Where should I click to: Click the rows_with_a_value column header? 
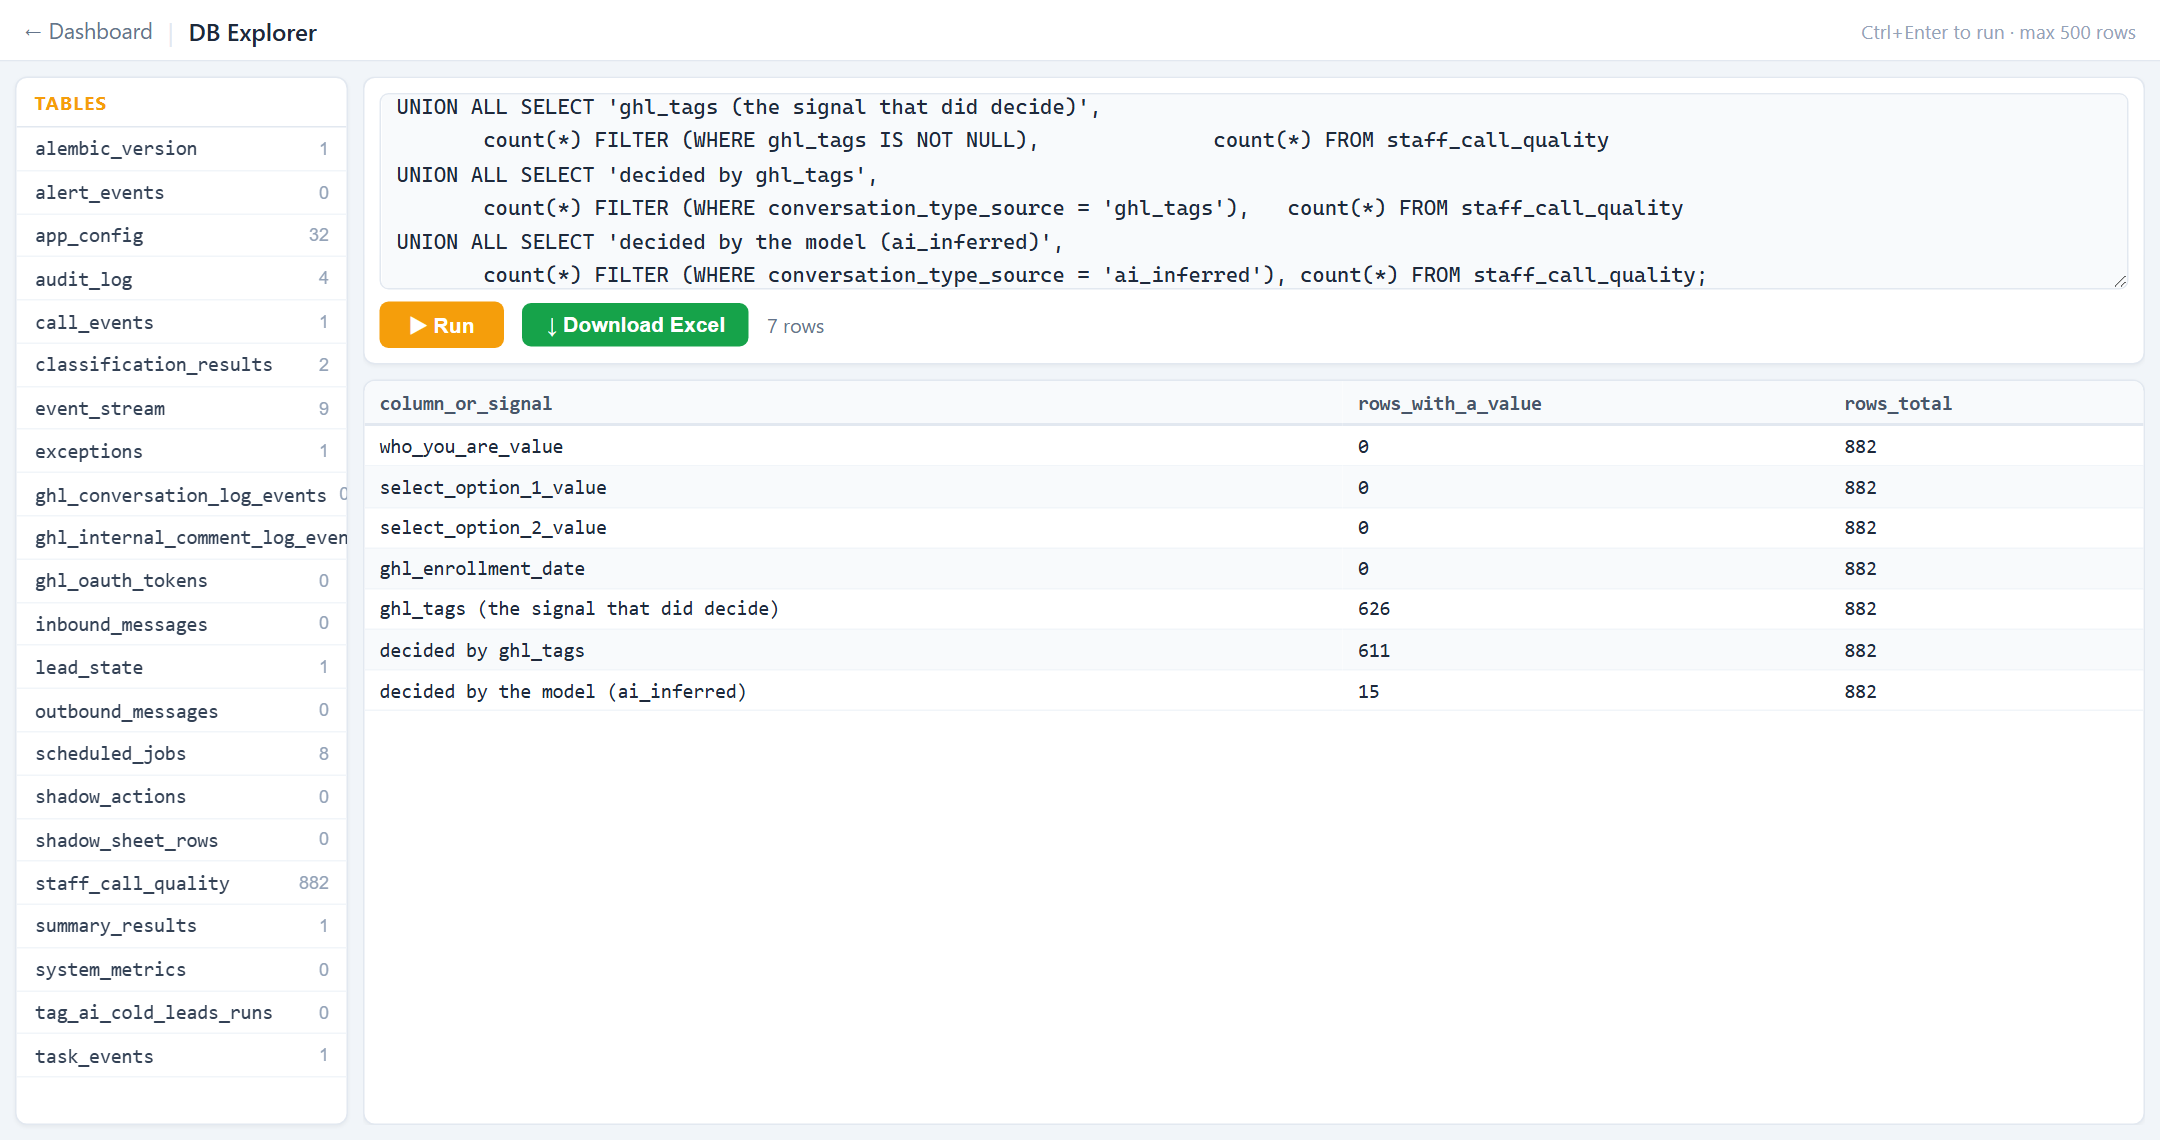[x=1449, y=404]
